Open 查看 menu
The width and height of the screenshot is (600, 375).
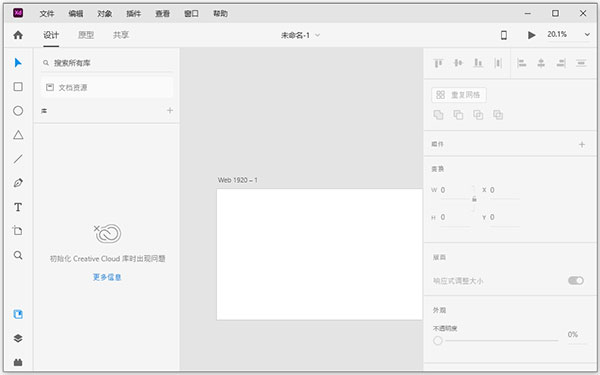(162, 14)
